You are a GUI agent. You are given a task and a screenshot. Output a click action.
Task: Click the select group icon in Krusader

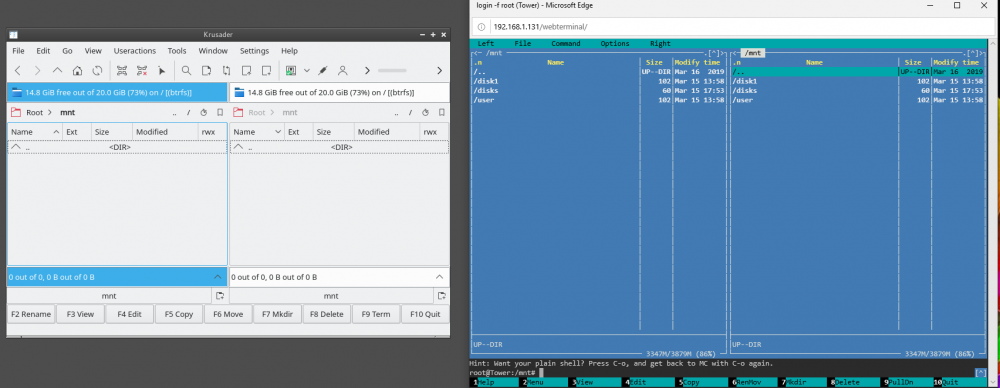point(122,70)
